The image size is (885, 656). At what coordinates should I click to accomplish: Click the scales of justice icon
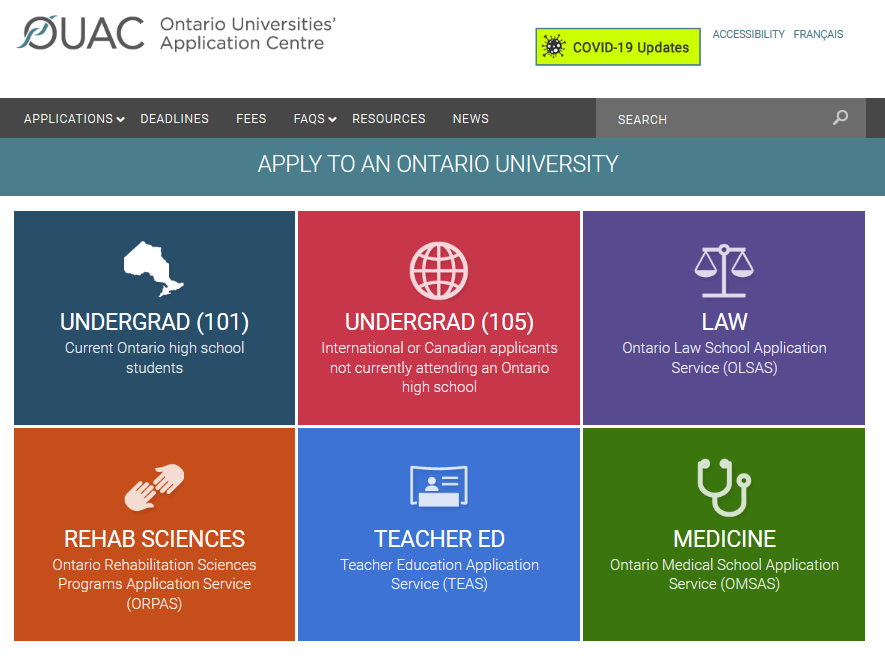click(x=724, y=271)
